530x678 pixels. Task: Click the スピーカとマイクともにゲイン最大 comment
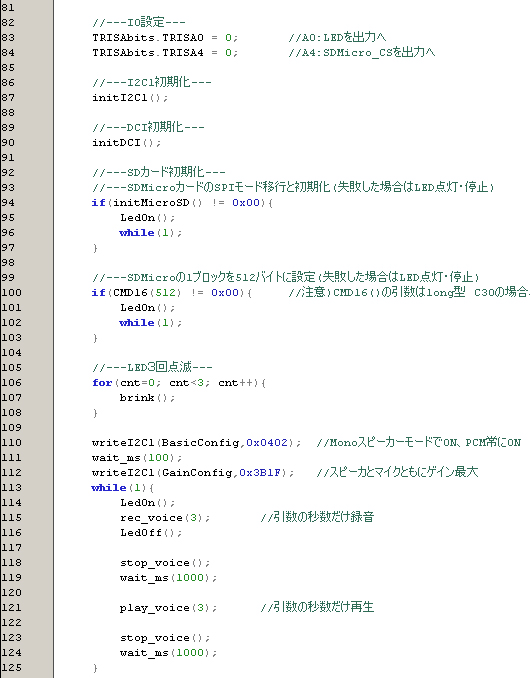click(x=397, y=472)
